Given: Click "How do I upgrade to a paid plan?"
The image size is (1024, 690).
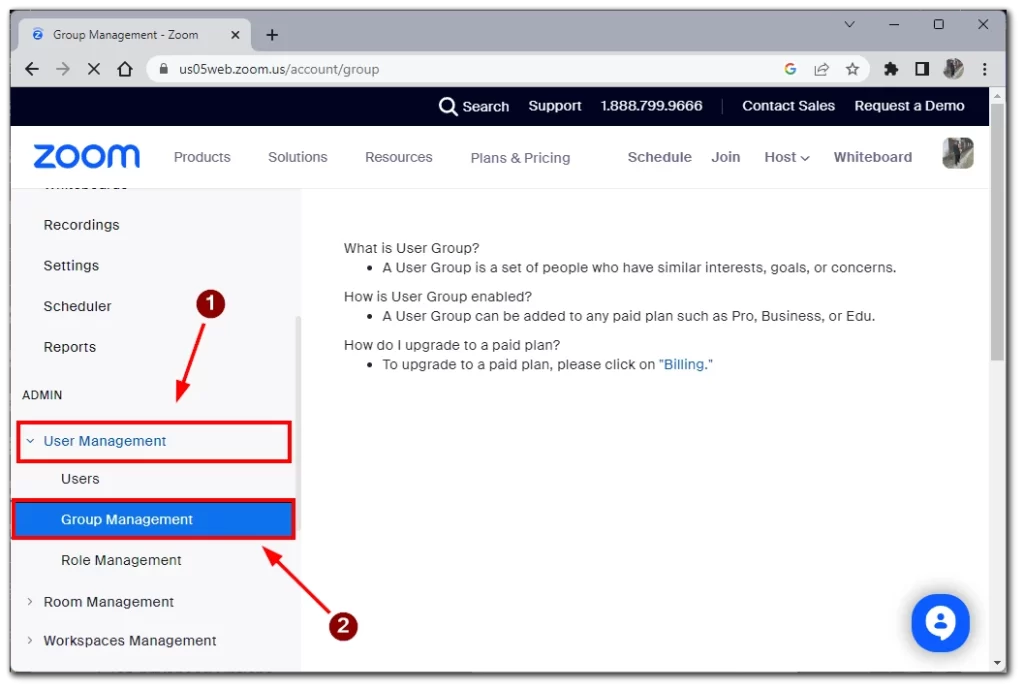Looking at the screenshot, I should coord(452,345).
